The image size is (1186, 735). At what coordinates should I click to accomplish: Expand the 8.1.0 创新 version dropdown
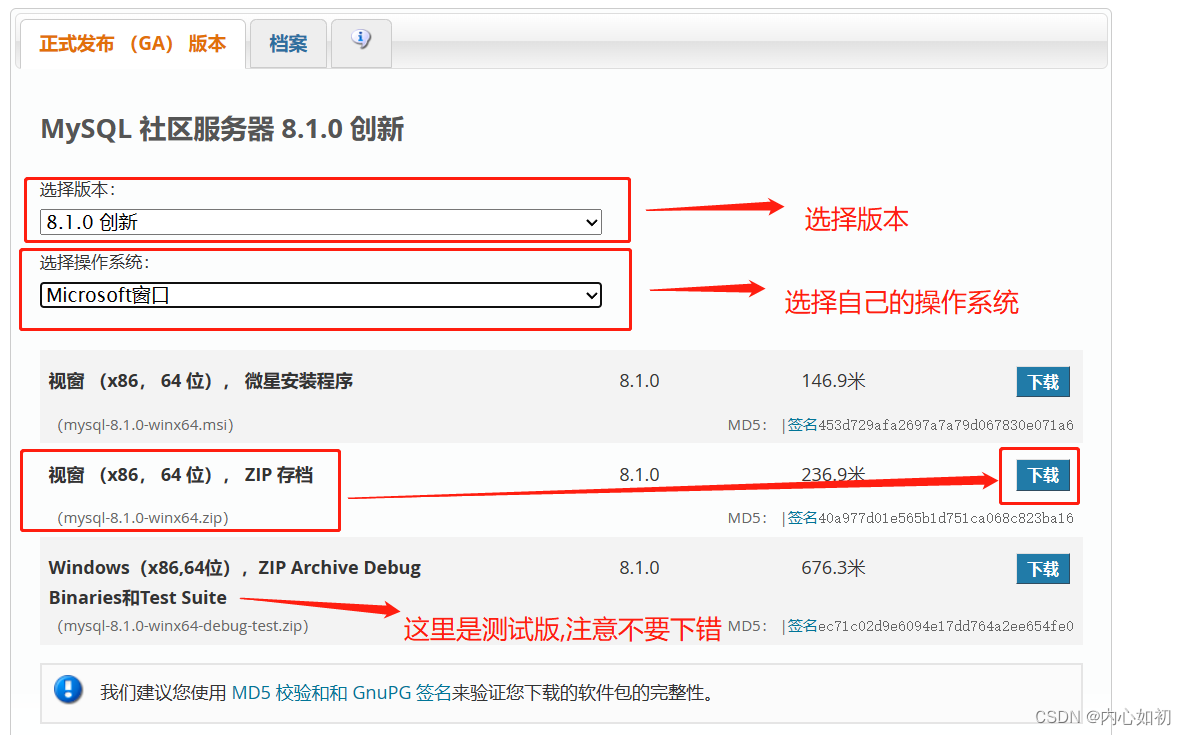click(x=321, y=222)
